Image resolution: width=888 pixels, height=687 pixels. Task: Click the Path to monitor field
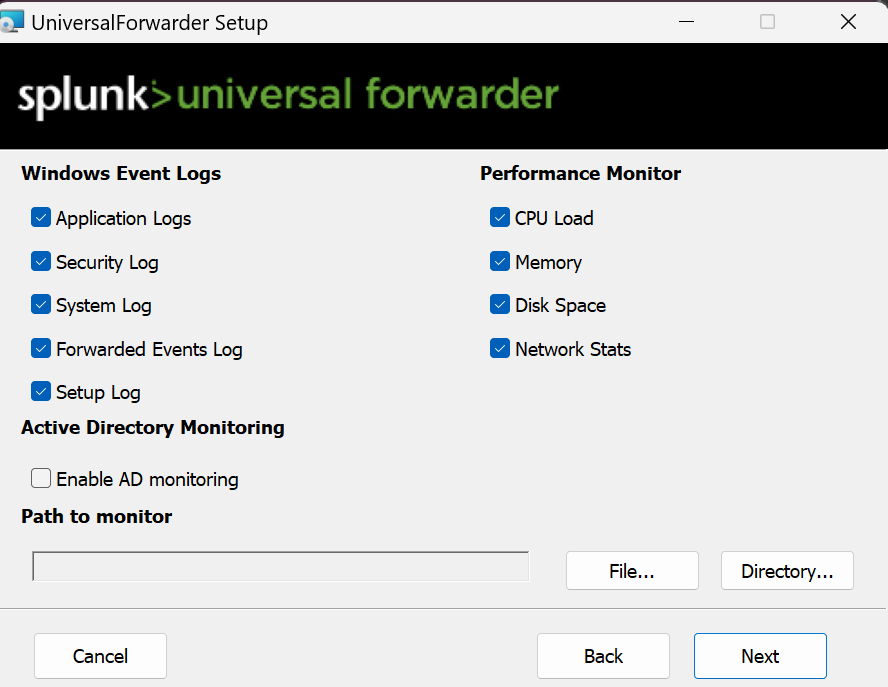point(280,566)
